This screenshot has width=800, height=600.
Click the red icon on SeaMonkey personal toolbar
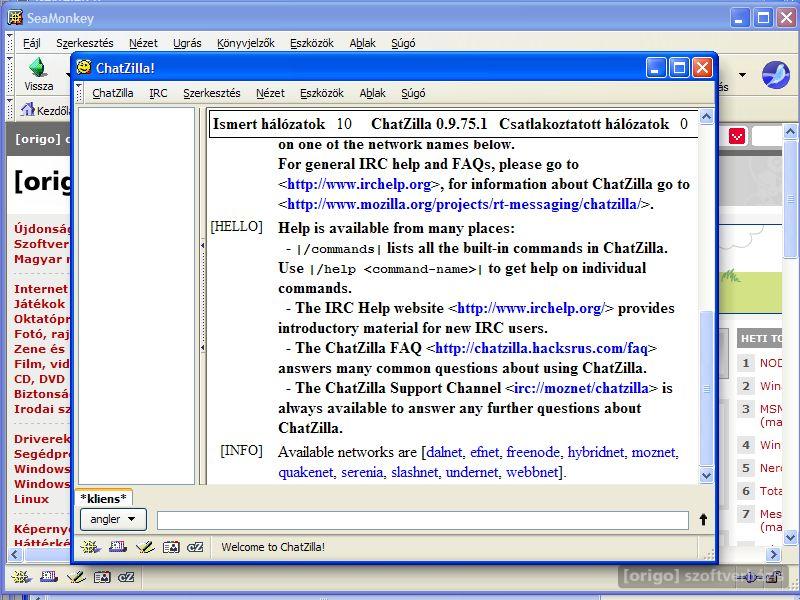[x=737, y=136]
